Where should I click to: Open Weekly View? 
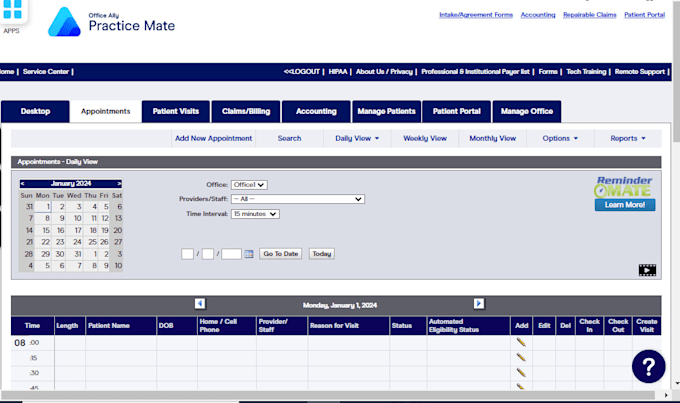tap(425, 138)
